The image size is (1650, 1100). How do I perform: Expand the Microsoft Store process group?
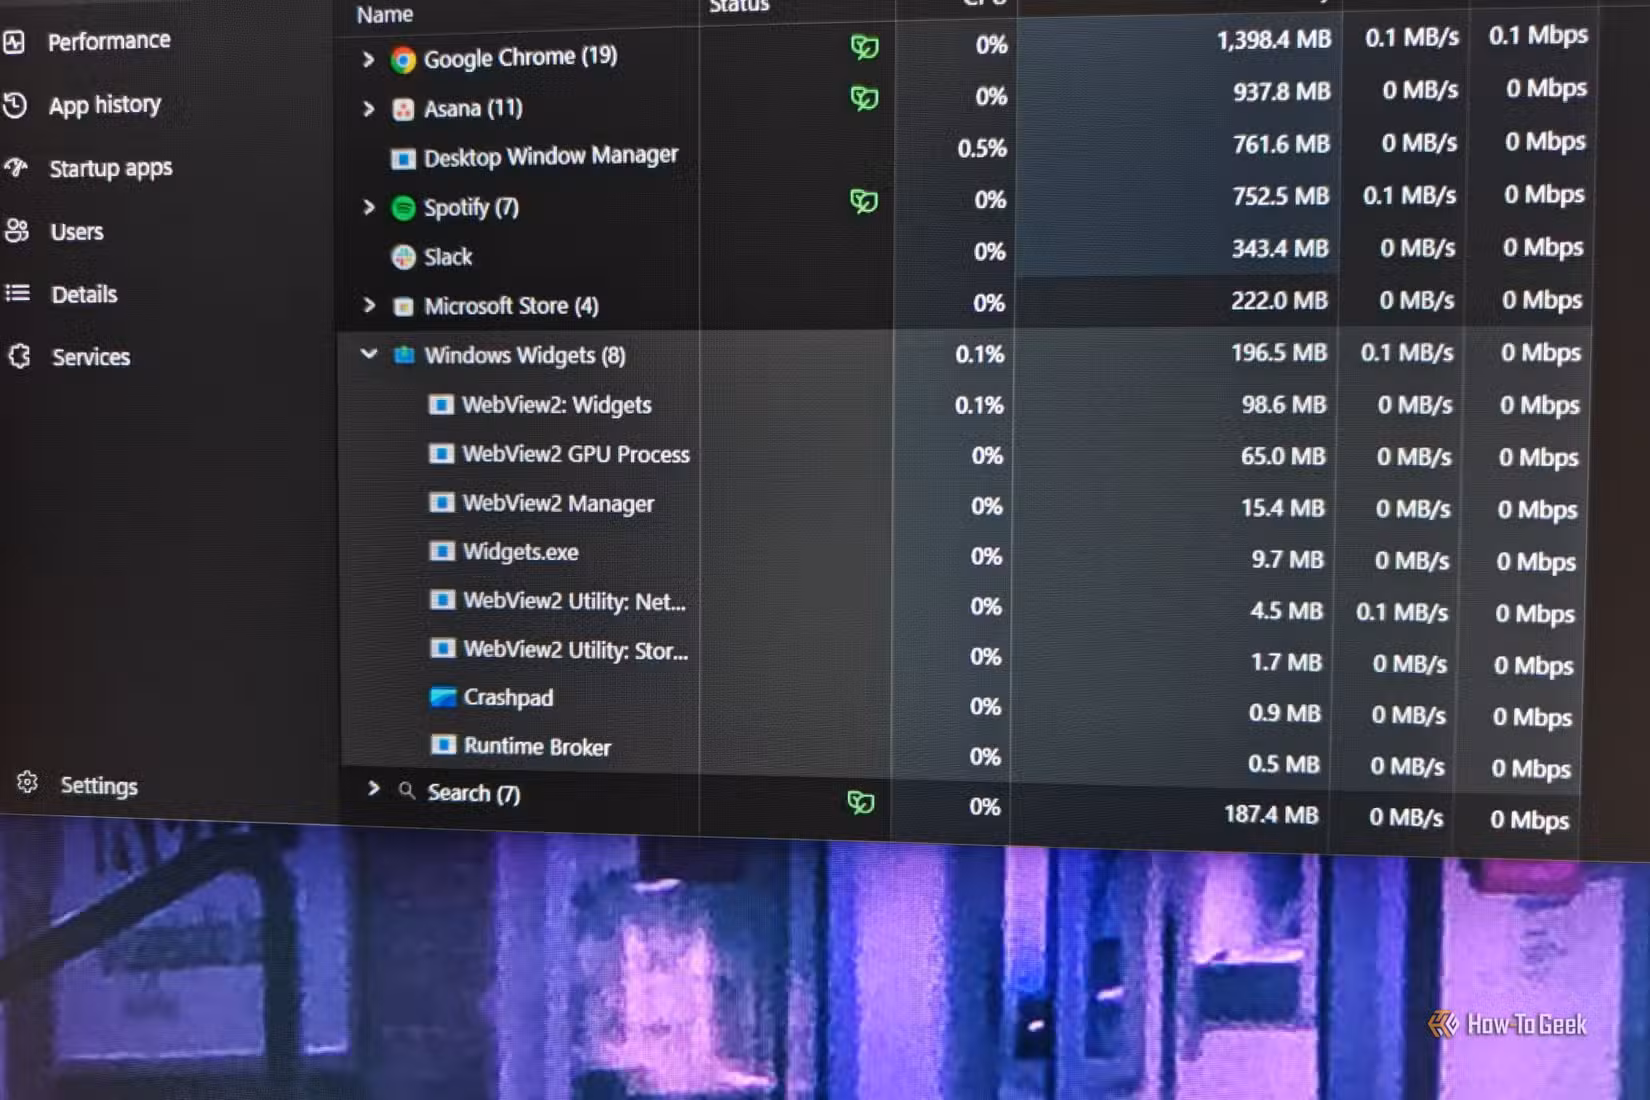[x=369, y=305]
